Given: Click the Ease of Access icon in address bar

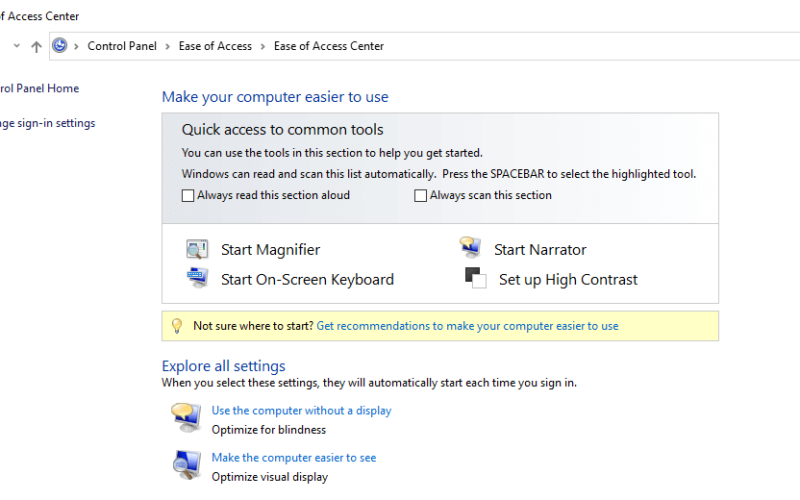Looking at the screenshot, I should [60, 45].
